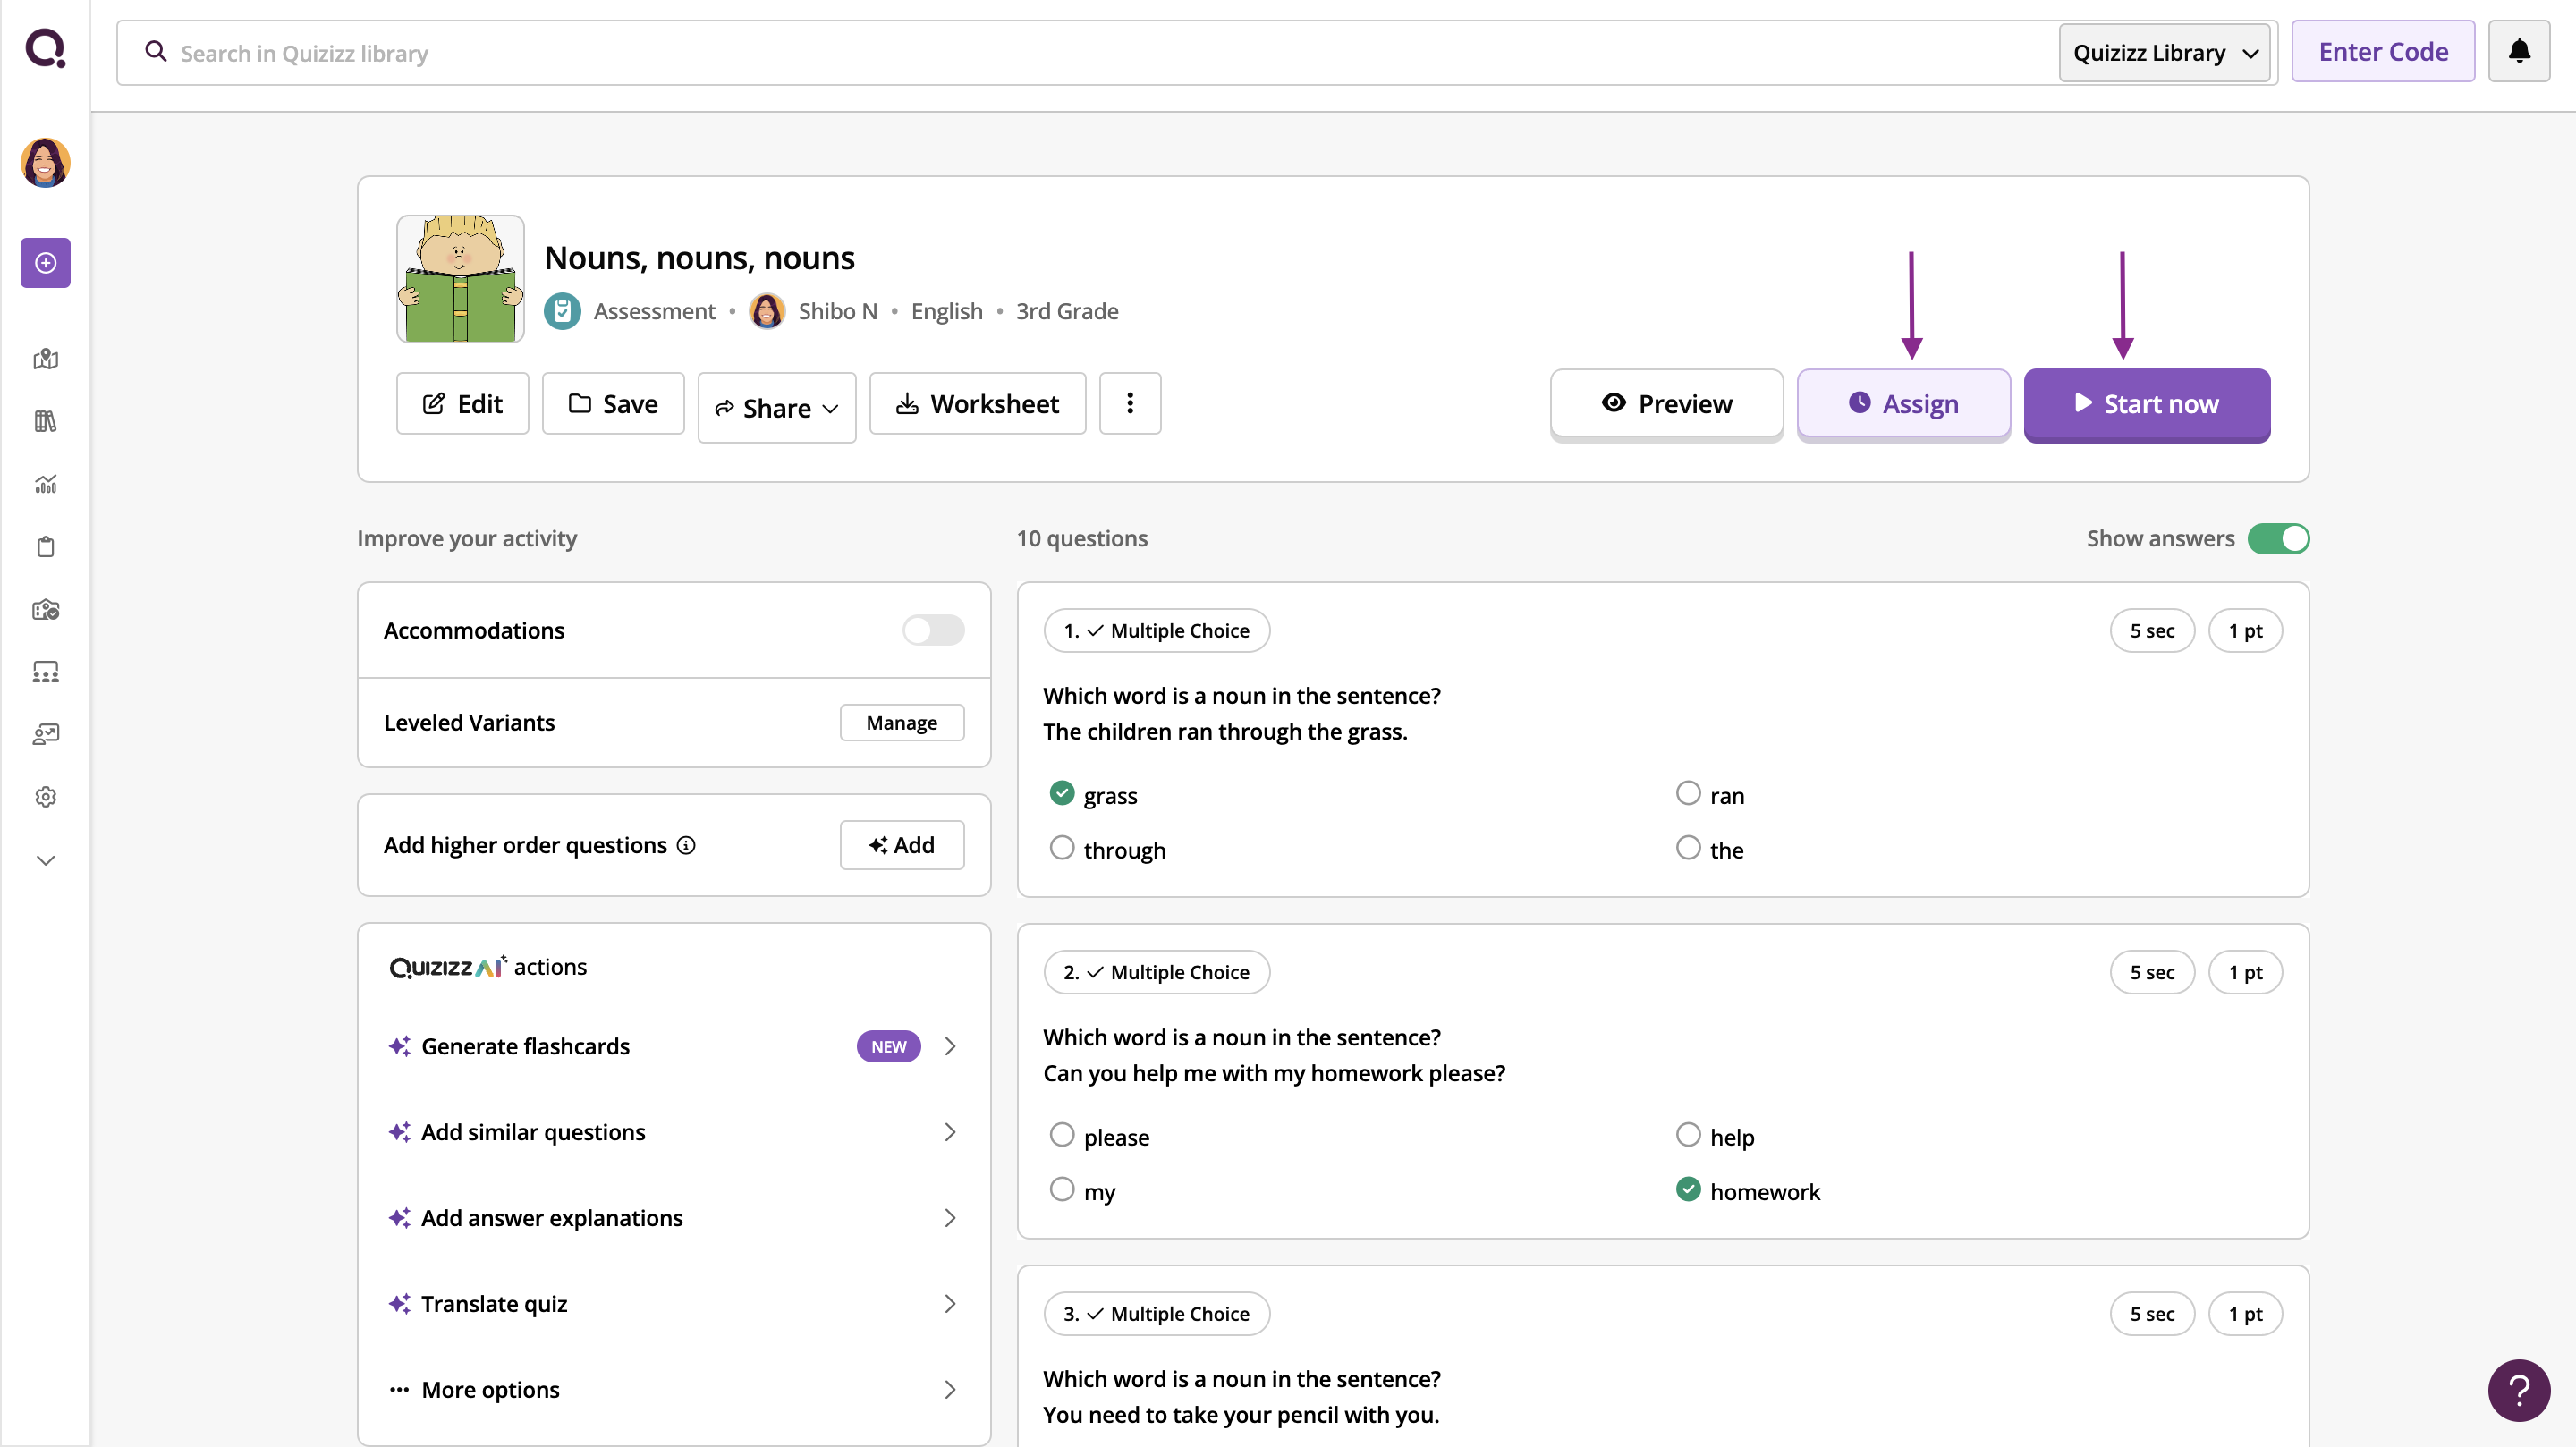The image size is (2576, 1447).
Task: Click the help question mark button
Action: coord(2518,1389)
